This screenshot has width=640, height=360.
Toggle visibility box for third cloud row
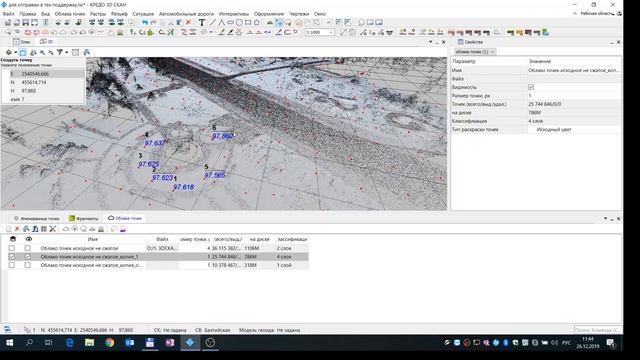(x=27, y=265)
